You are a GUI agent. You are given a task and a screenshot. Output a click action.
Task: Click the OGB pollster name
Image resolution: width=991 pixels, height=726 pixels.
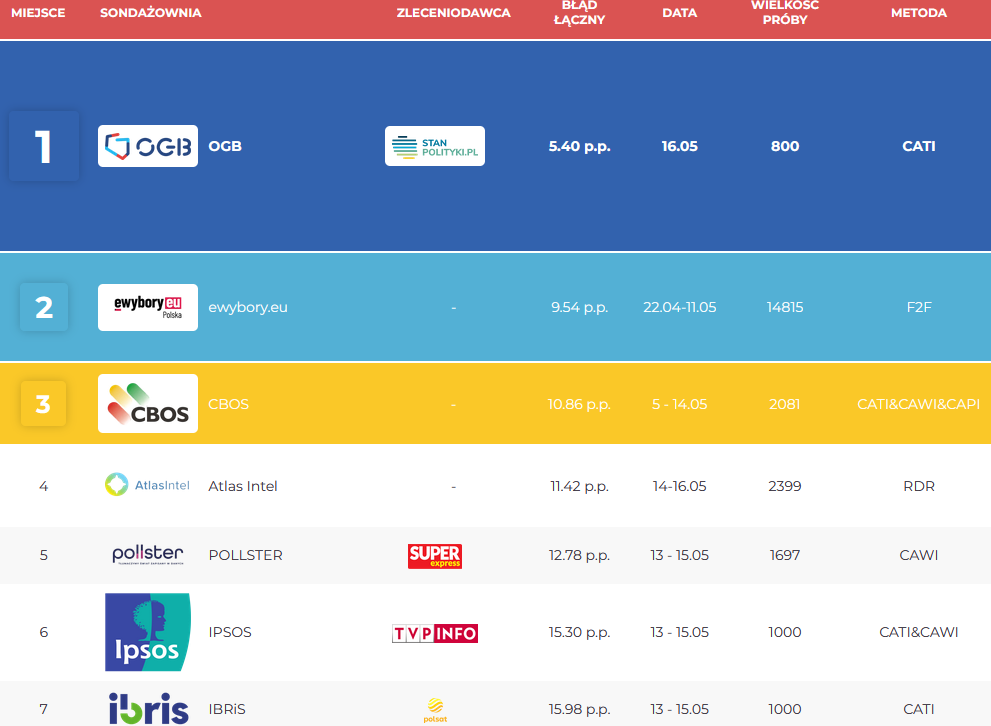tap(225, 146)
